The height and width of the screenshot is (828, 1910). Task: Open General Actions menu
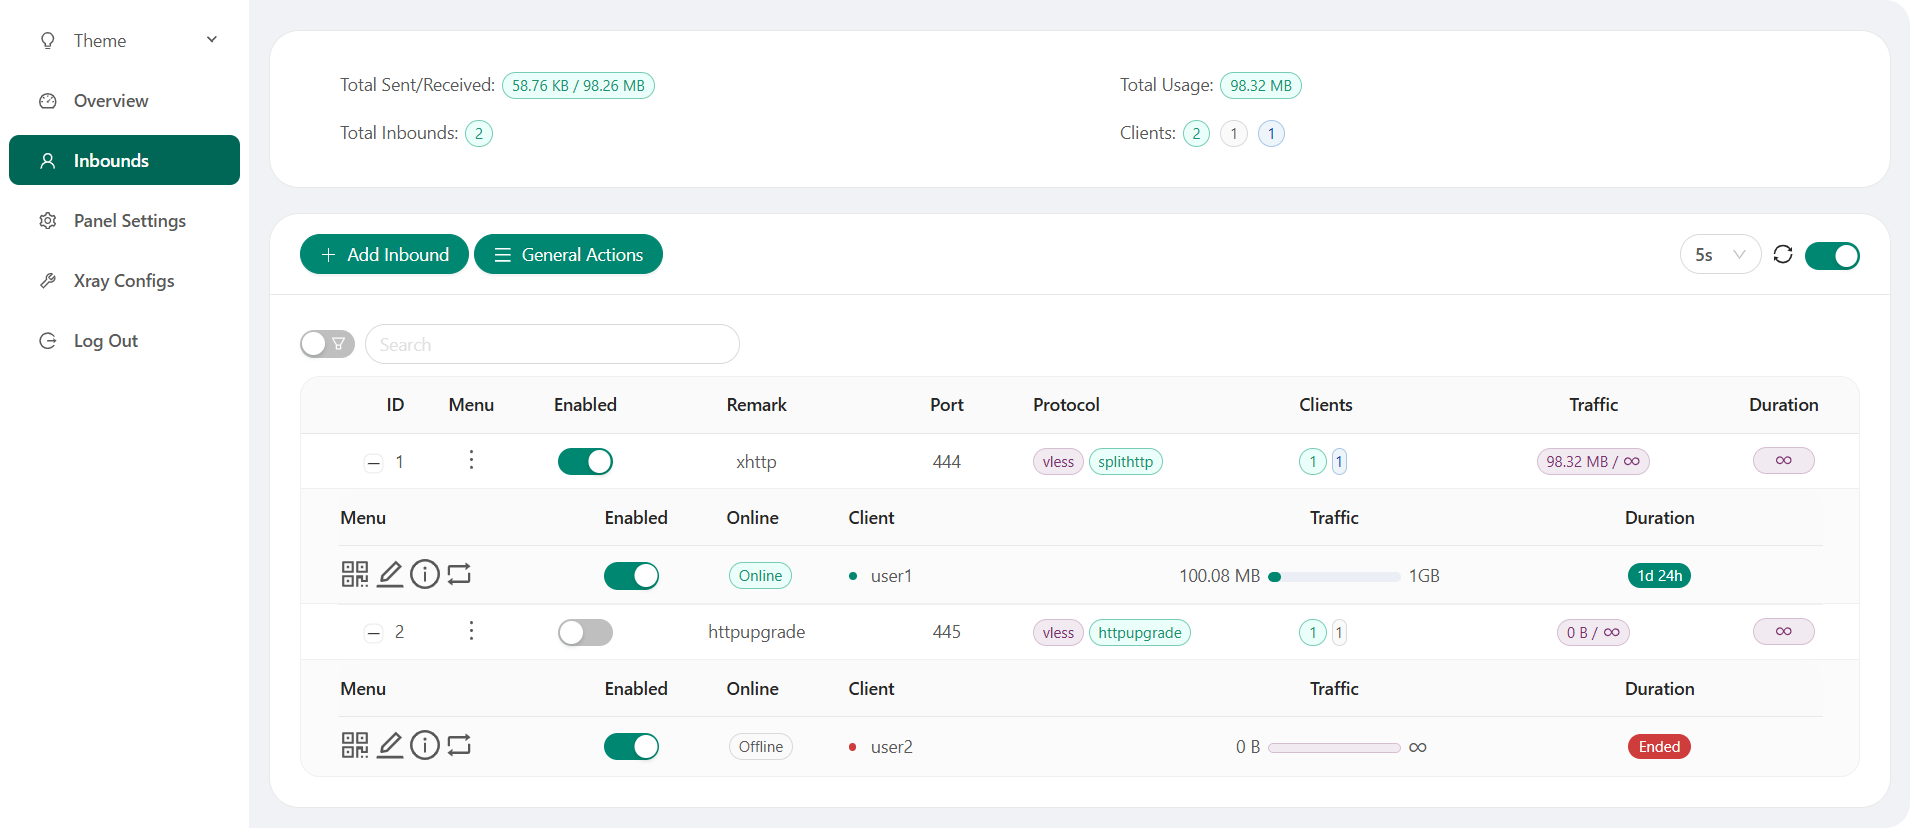click(x=568, y=255)
